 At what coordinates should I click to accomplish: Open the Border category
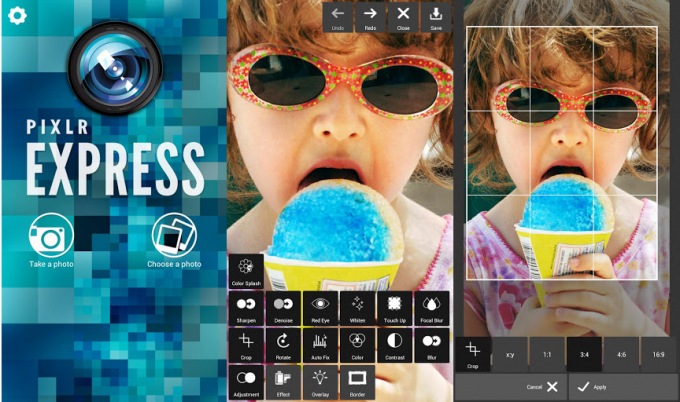[x=357, y=382]
